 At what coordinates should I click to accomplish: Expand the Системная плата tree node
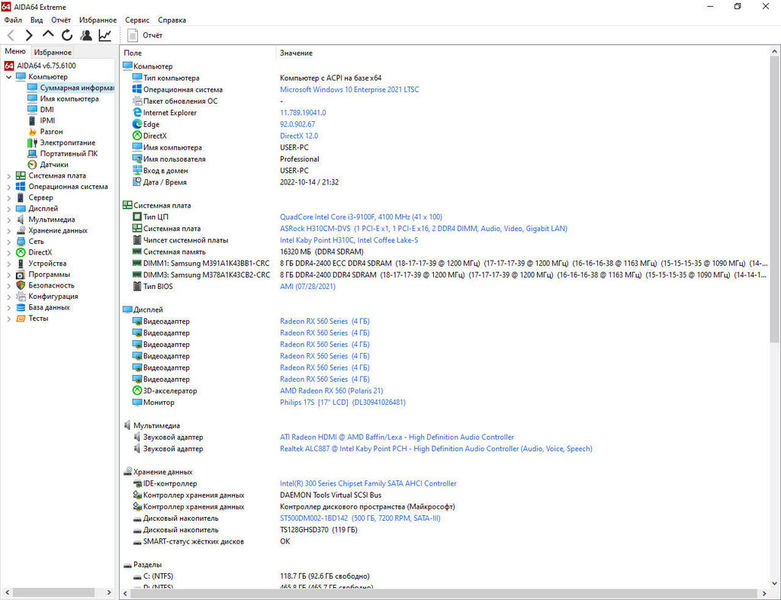click(x=8, y=176)
